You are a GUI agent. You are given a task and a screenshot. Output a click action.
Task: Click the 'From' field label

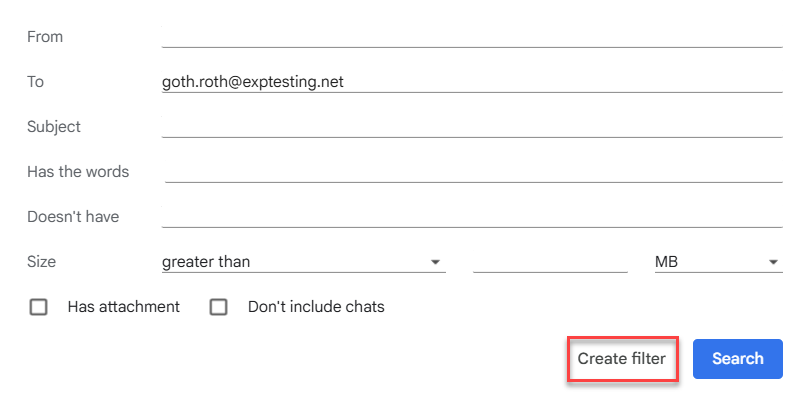(45, 37)
